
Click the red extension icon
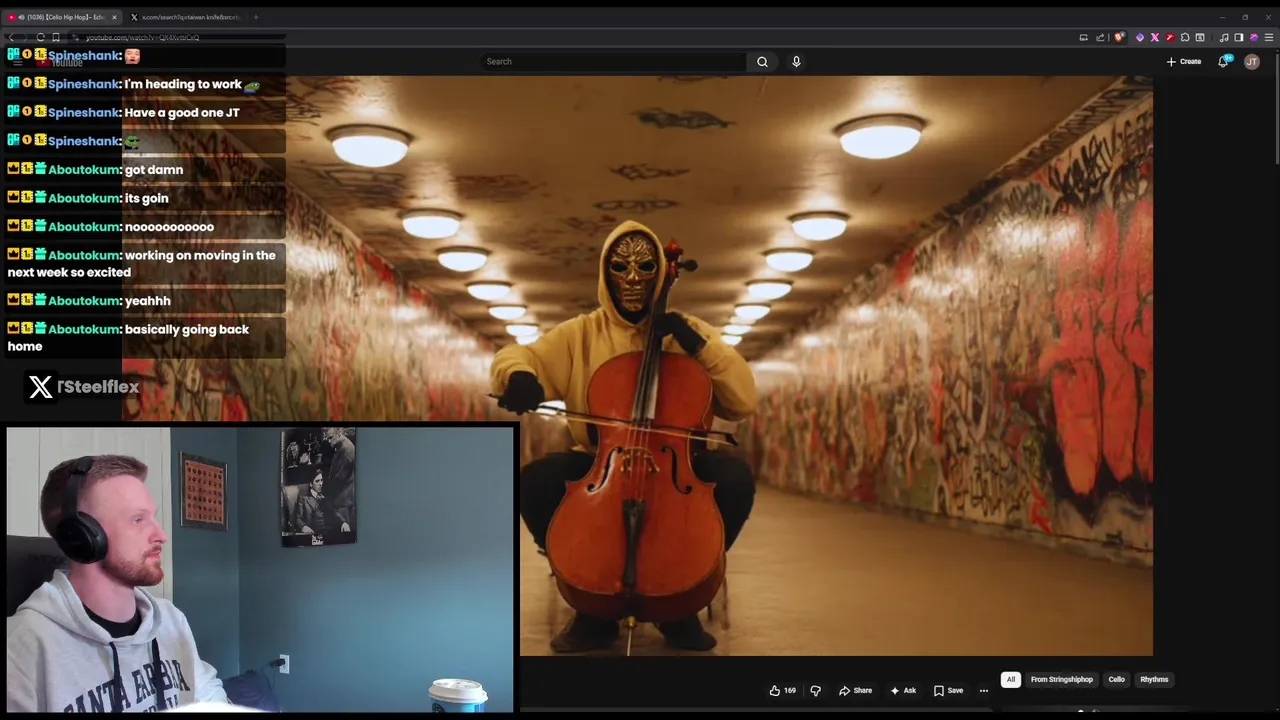point(1170,37)
